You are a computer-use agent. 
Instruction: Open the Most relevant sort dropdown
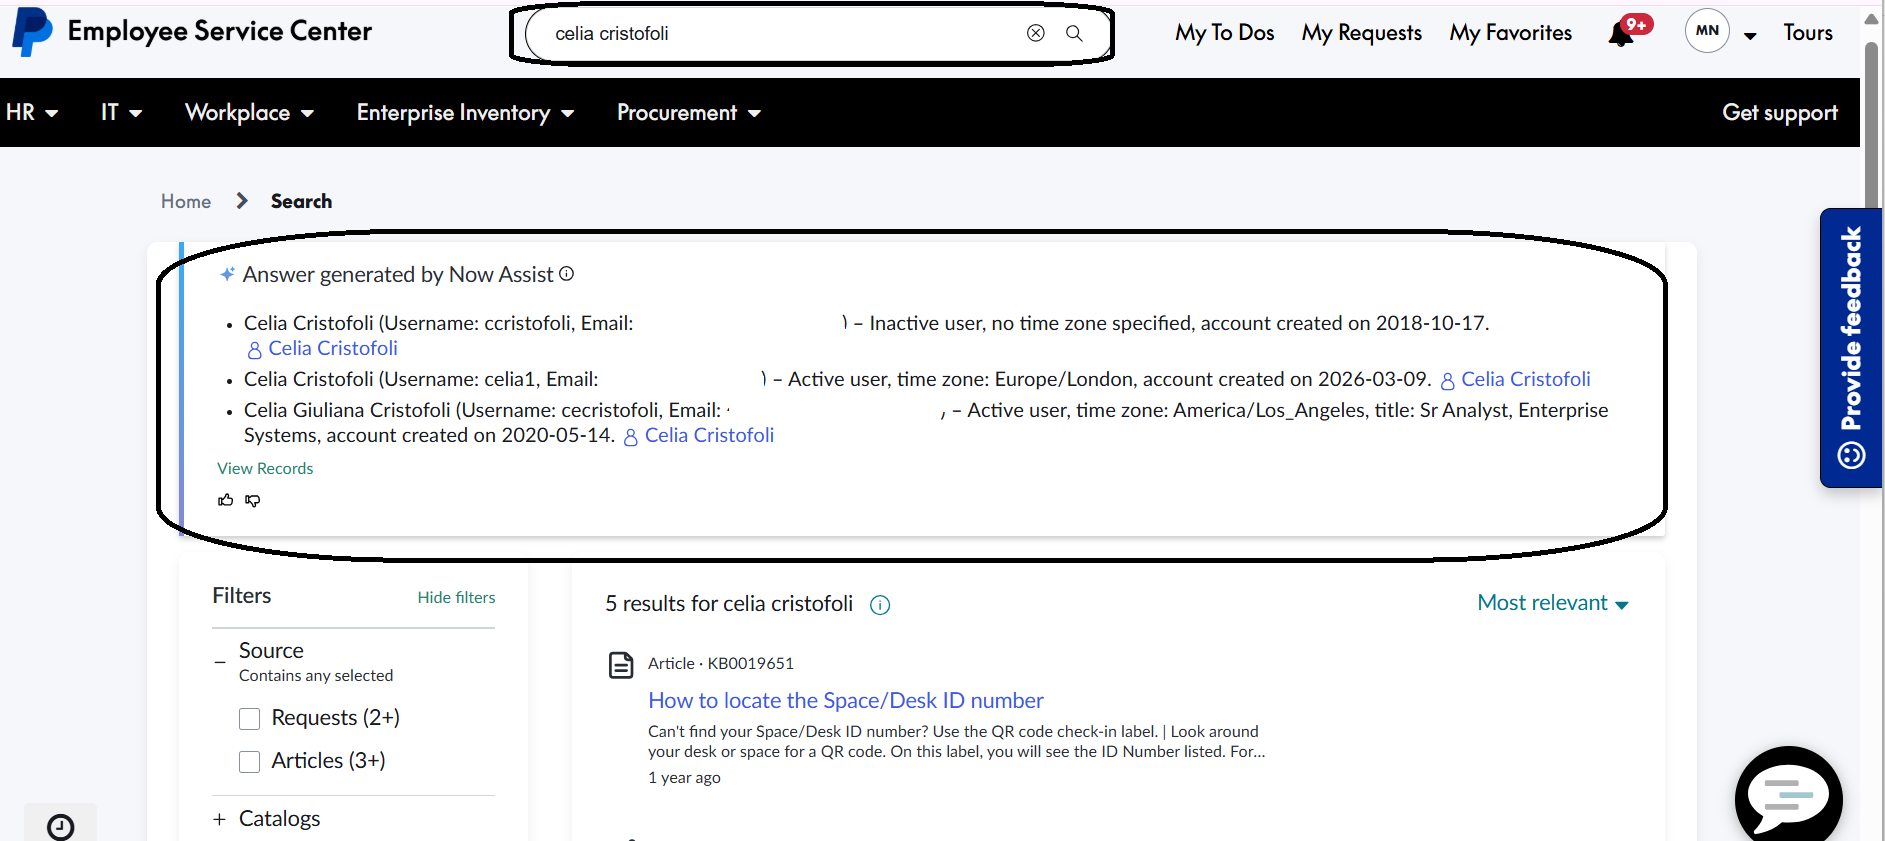tap(1552, 603)
